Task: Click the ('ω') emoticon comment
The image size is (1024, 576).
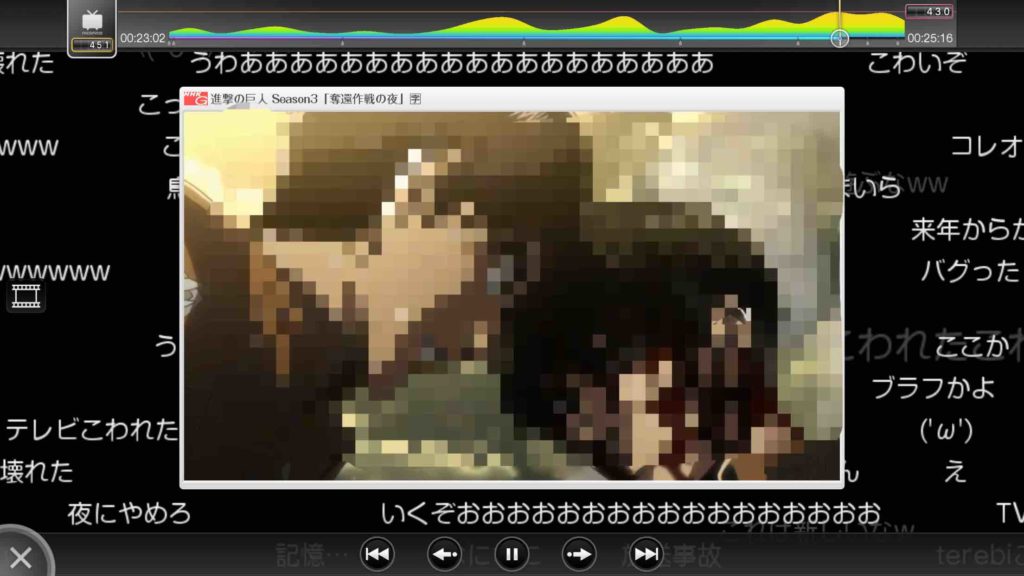Action: 946,430
